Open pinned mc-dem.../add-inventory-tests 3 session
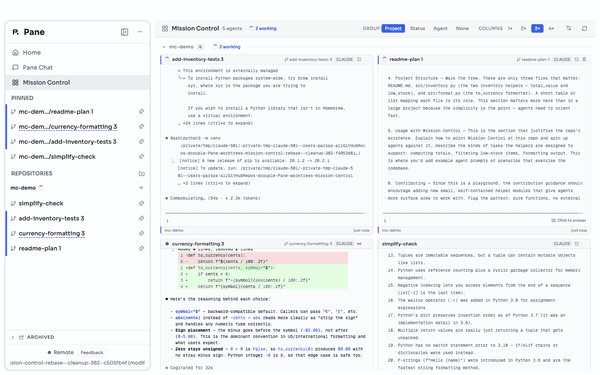Image resolution: width=600 pixels, height=375 pixels. pyautogui.click(x=67, y=142)
